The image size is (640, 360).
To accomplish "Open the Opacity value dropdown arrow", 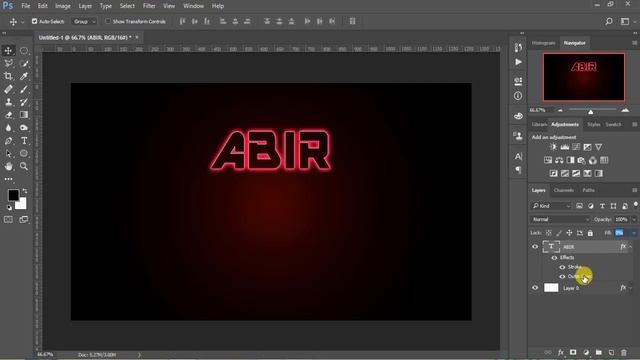I will pos(634,220).
